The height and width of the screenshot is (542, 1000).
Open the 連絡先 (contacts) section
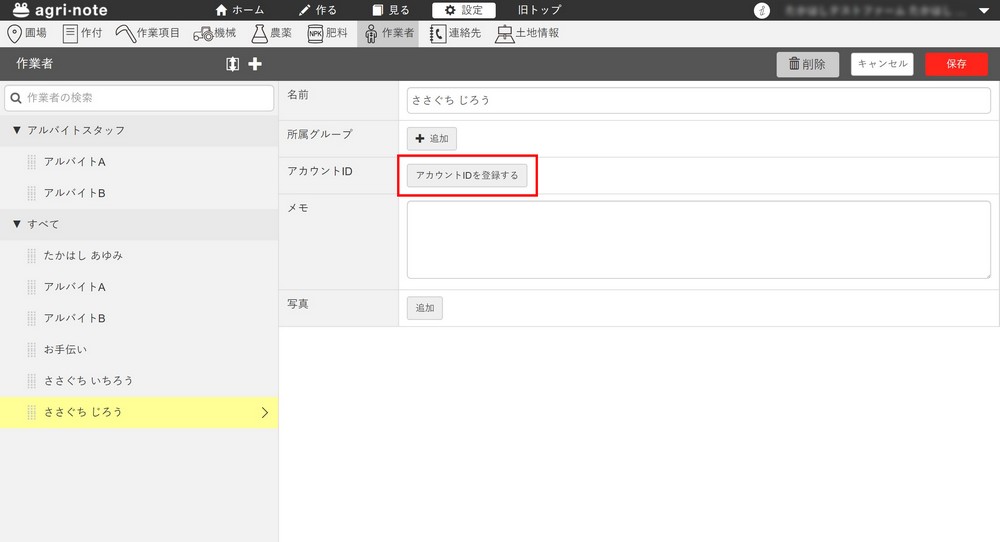(x=455, y=33)
